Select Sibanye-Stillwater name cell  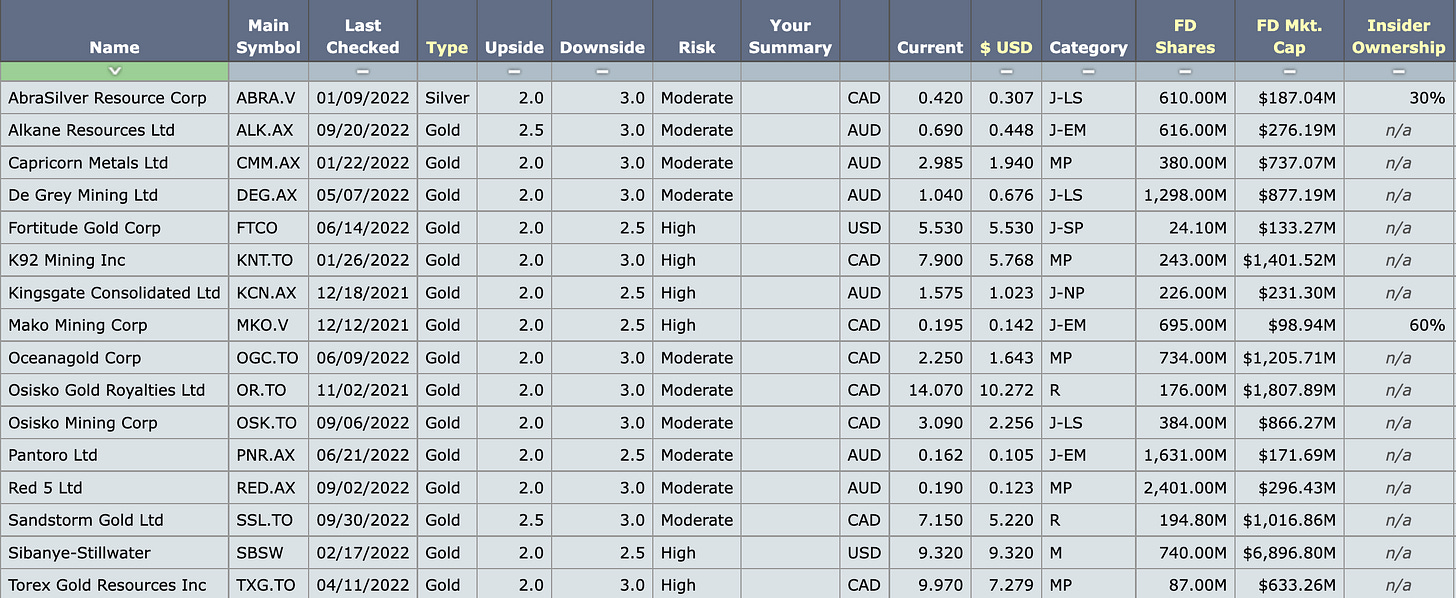pos(82,553)
